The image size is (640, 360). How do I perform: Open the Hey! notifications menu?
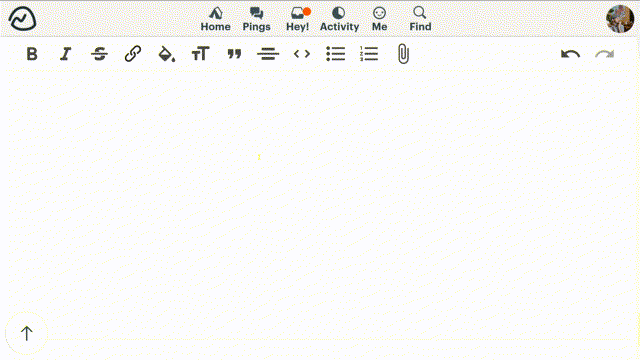click(x=298, y=19)
